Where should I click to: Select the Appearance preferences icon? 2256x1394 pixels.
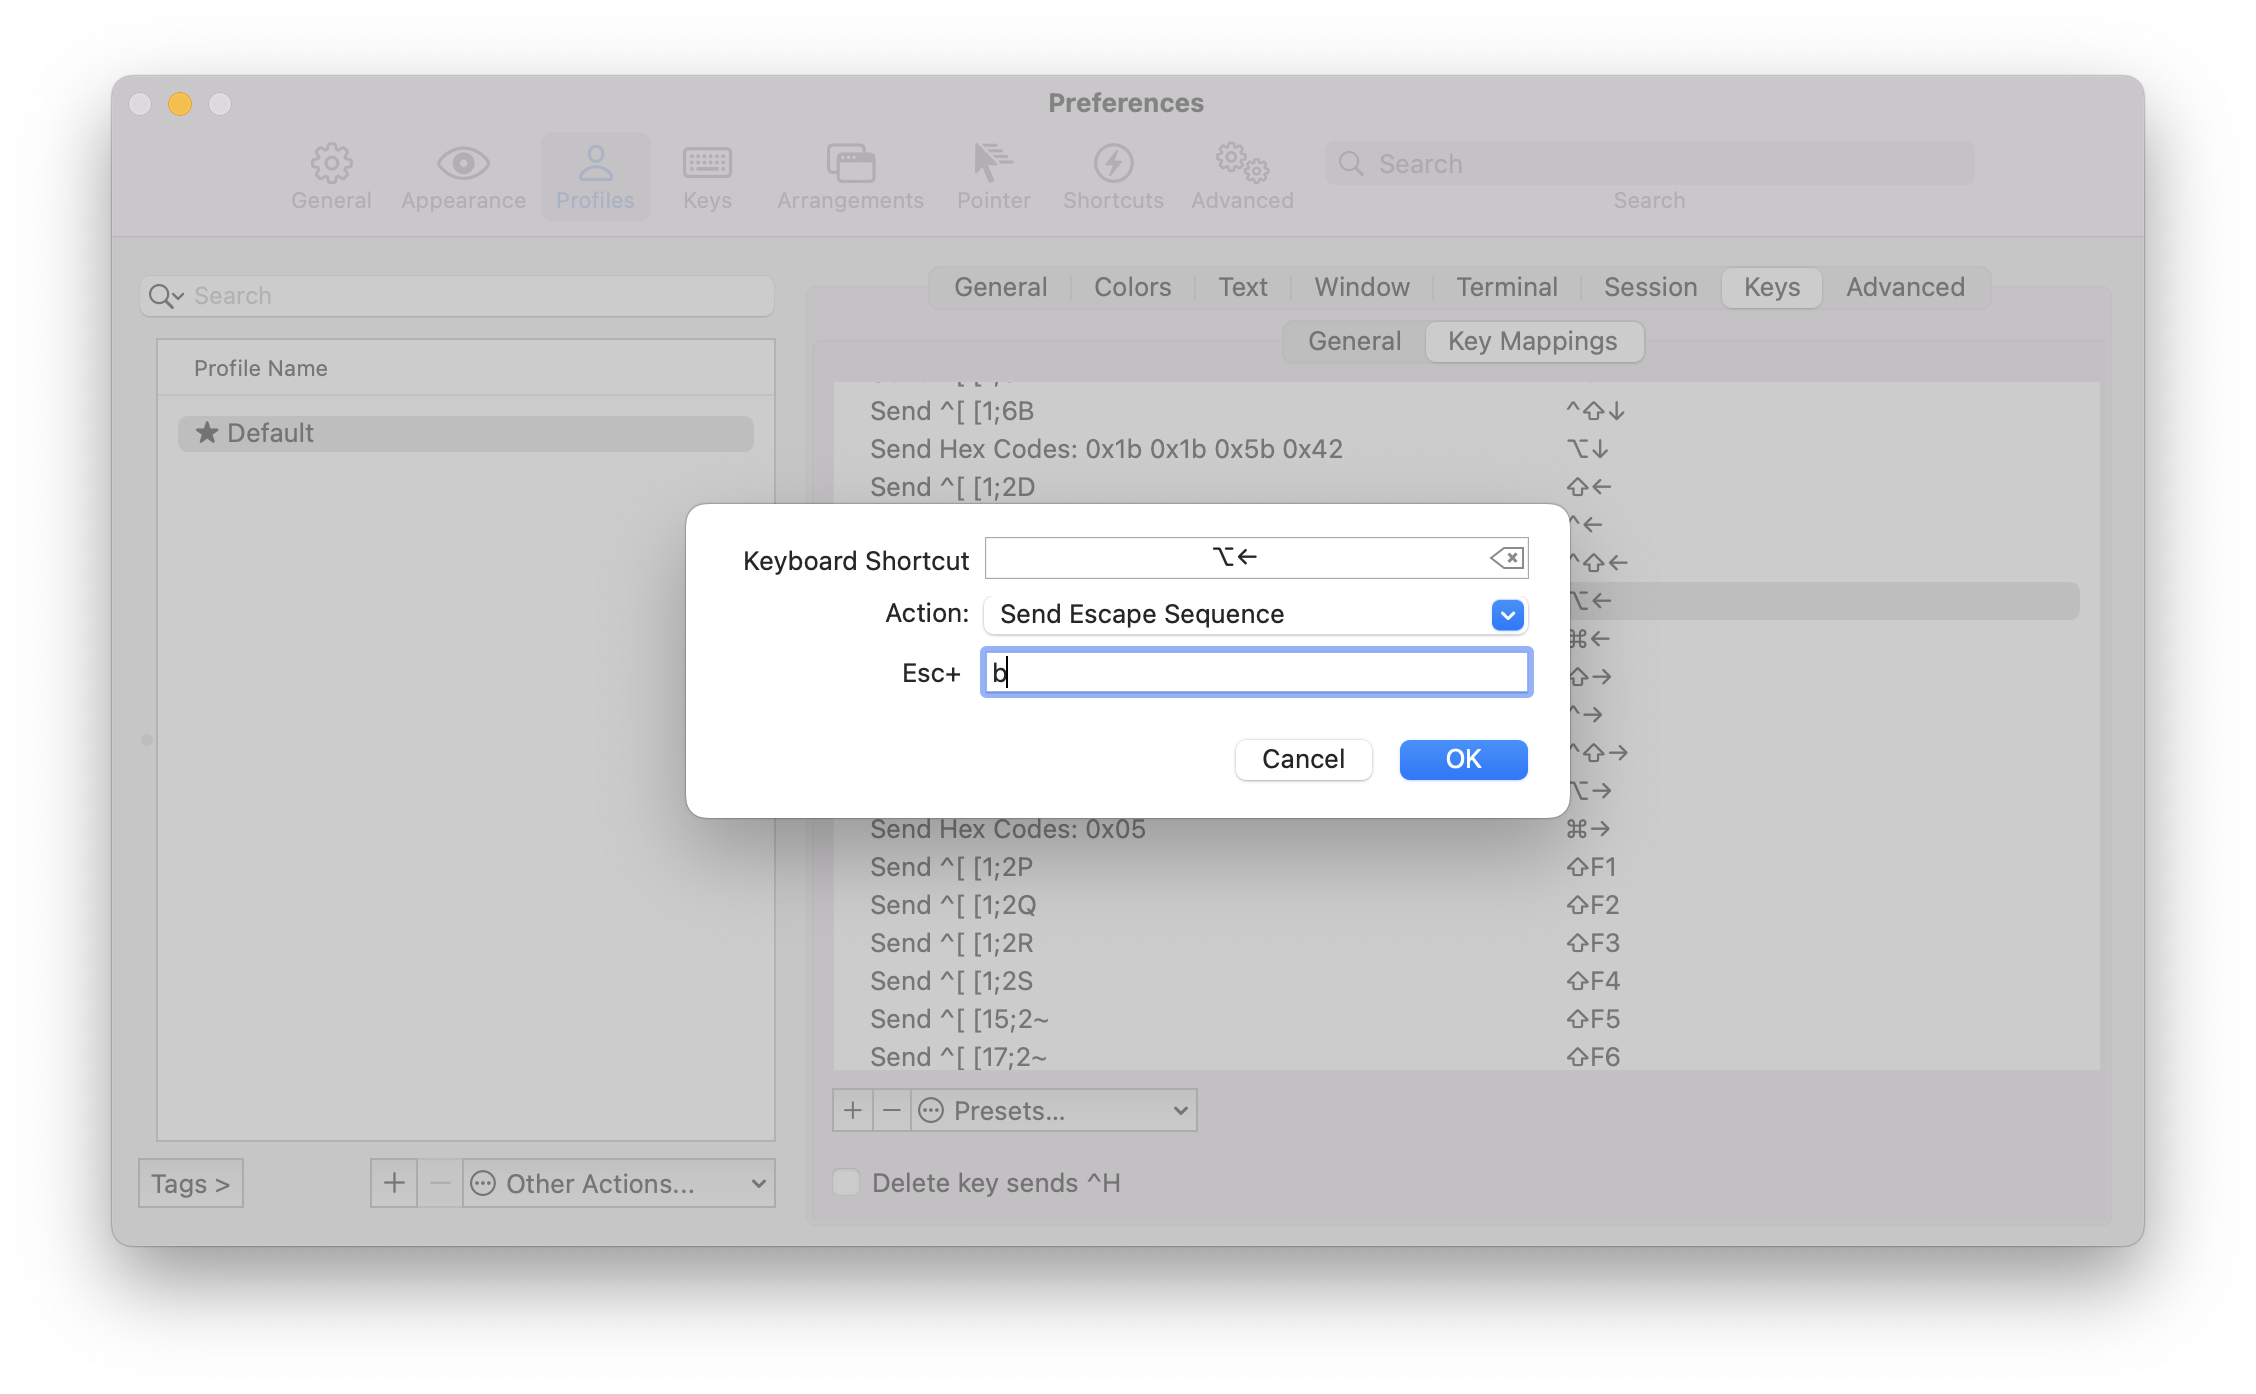pos(462,176)
